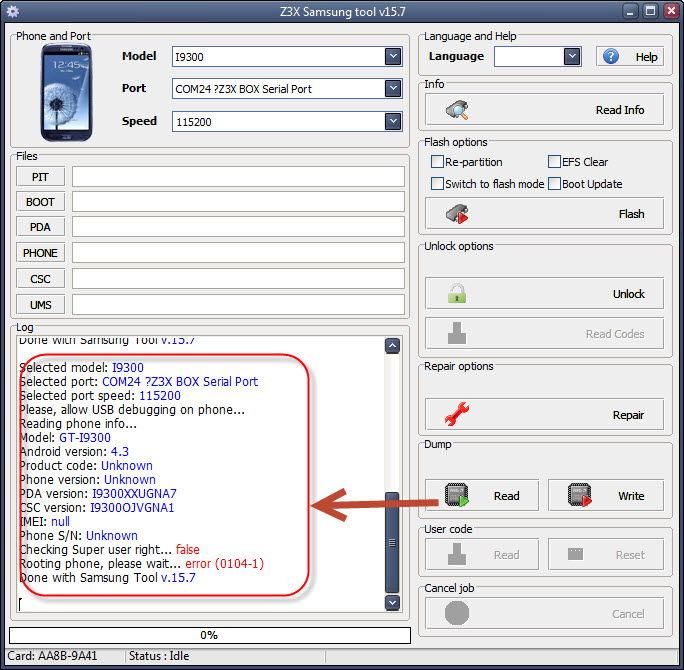The height and width of the screenshot is (670, 684).
Task: Open the Speed dropdown arrow
Action: click(393, 121)
